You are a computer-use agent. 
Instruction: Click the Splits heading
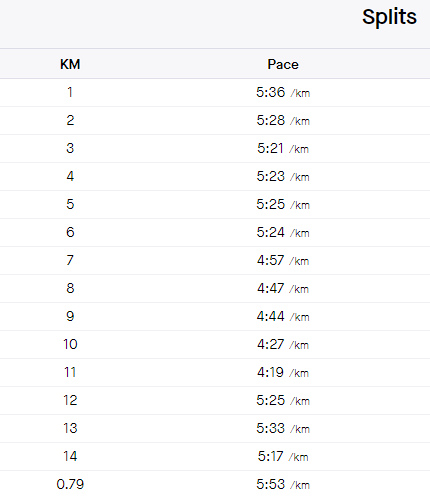(x=389, y=17)
